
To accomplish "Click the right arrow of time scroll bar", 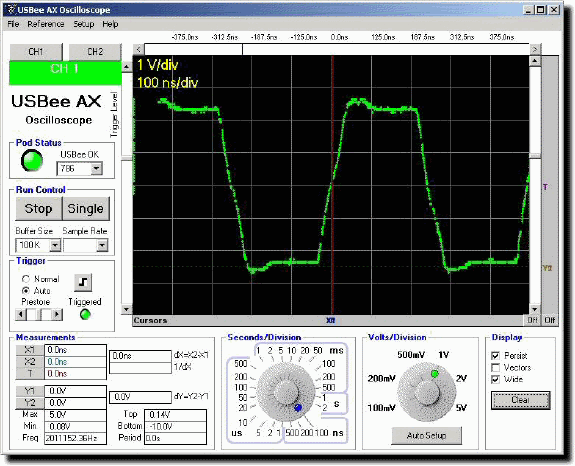I will 535,49.
